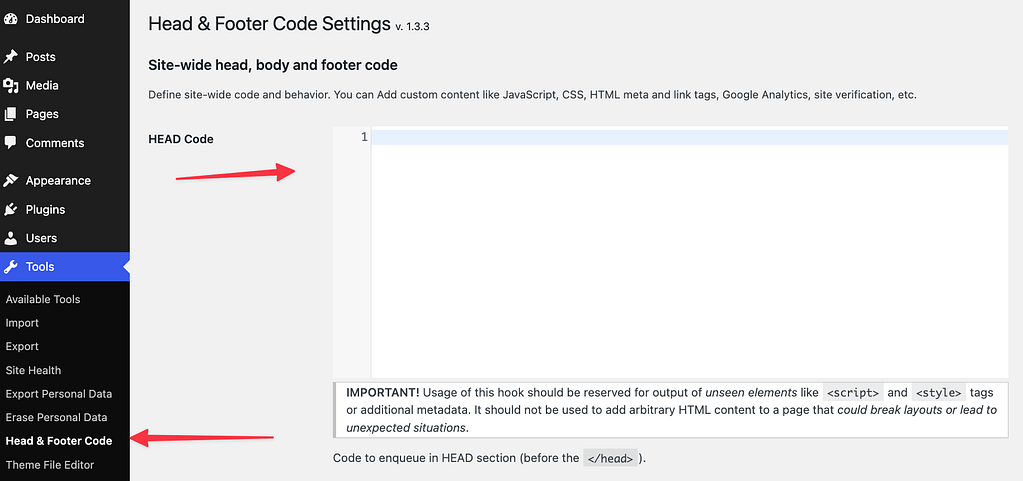Select Export Personal Data
1023x481 pixels.
pos(59,394)
